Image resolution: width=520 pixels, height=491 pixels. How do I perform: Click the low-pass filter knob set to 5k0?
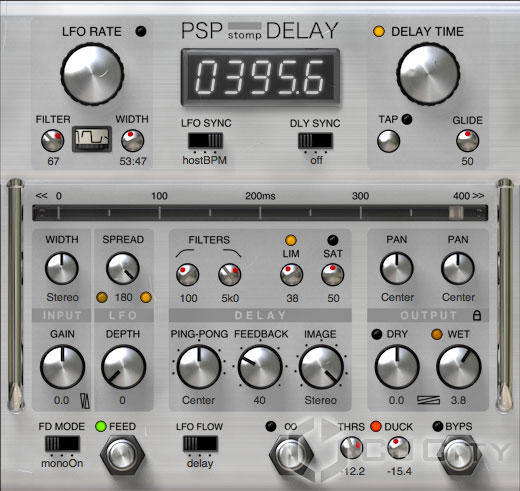[x=230, y=274]
